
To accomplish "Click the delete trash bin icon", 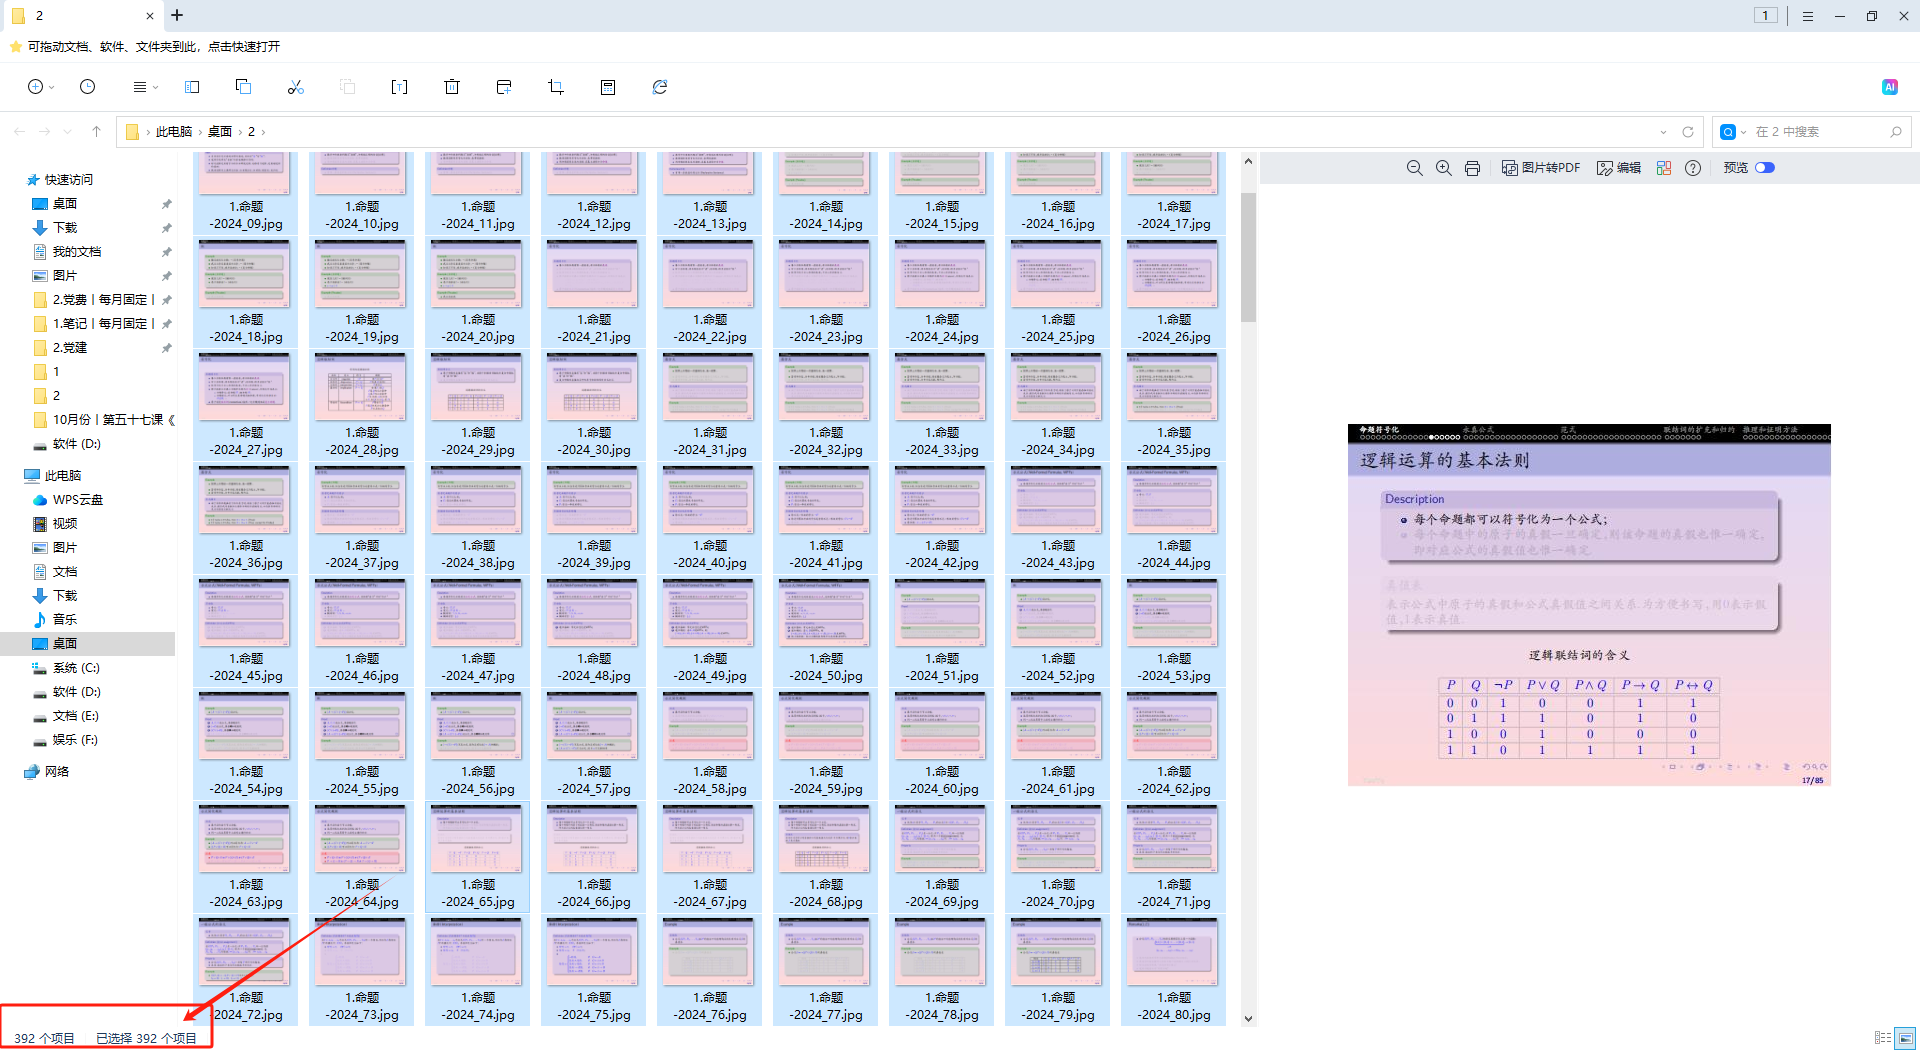I will coord(452,87).
